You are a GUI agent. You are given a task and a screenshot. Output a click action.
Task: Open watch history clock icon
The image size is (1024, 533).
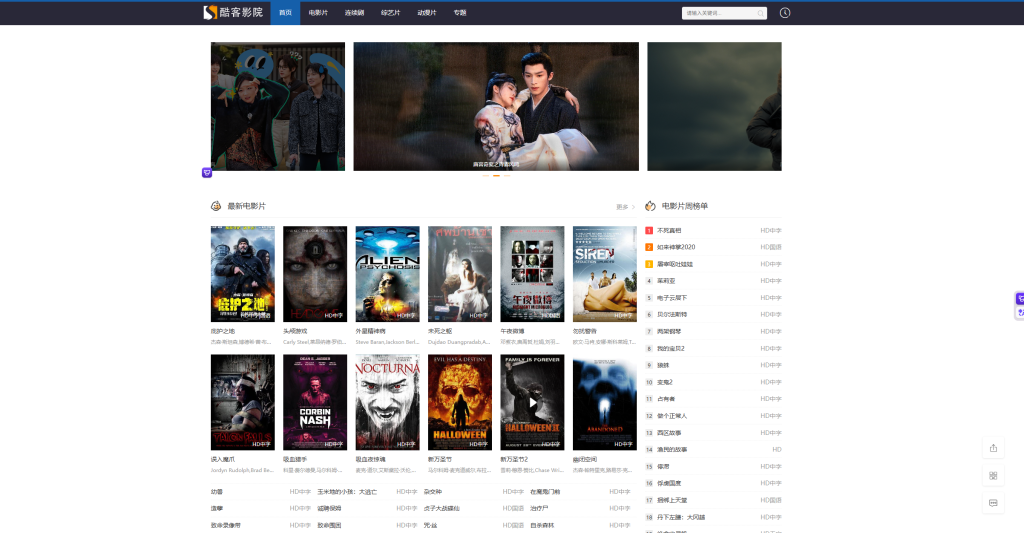pos(785,13)
